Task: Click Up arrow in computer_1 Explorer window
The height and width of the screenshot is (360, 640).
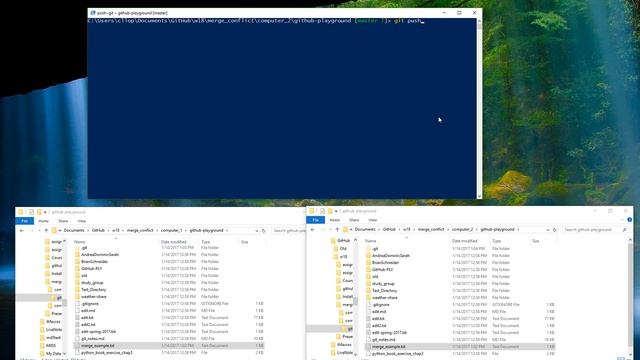Action: (x=46, y=231)
